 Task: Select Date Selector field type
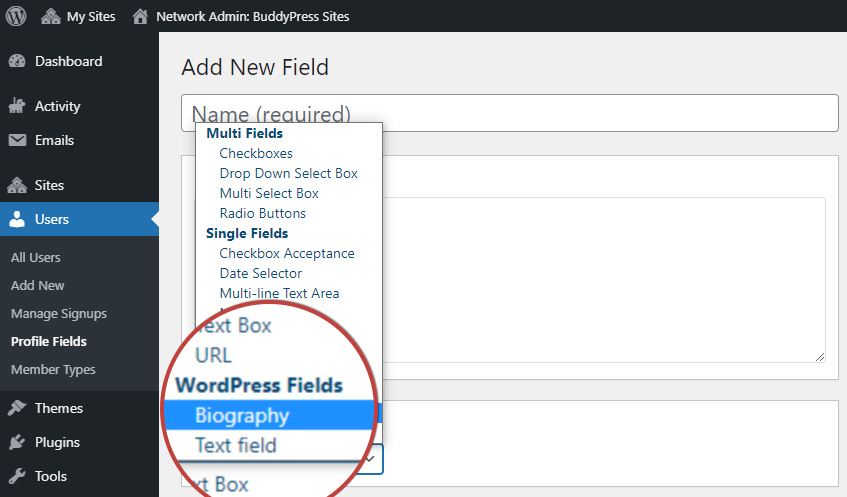(260, 273)
